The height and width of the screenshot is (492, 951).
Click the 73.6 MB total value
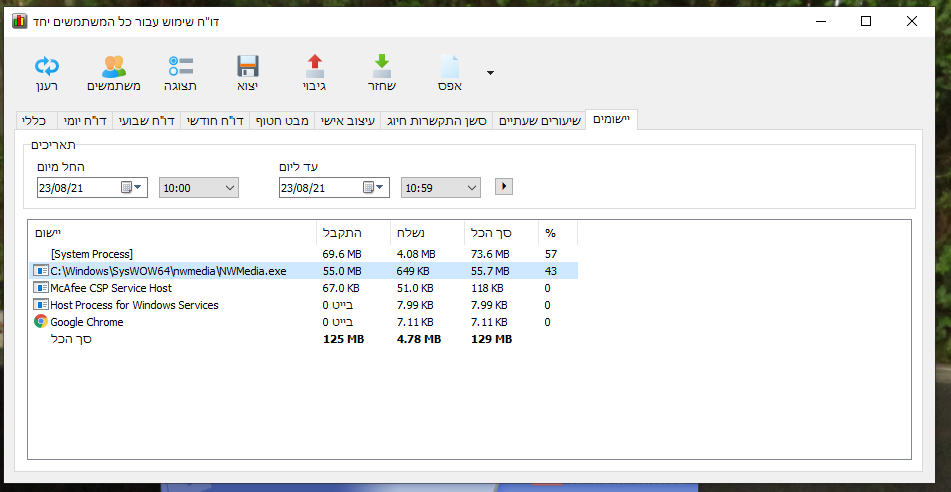point(490,254)
